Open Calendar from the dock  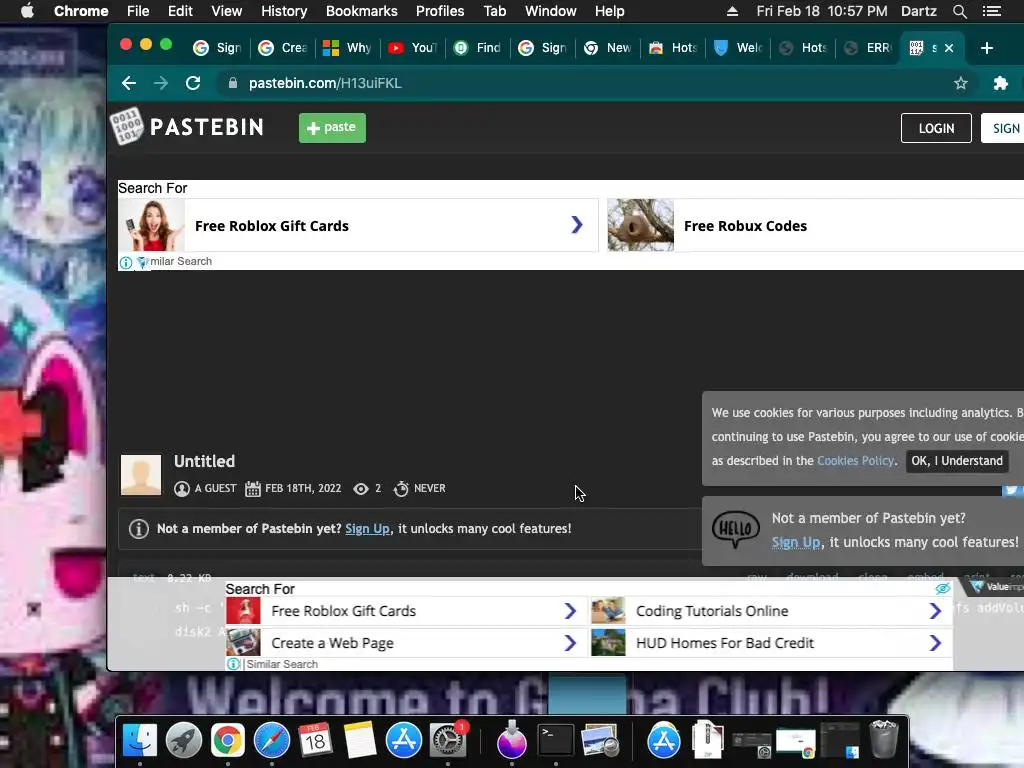click(x=315, y=741)
